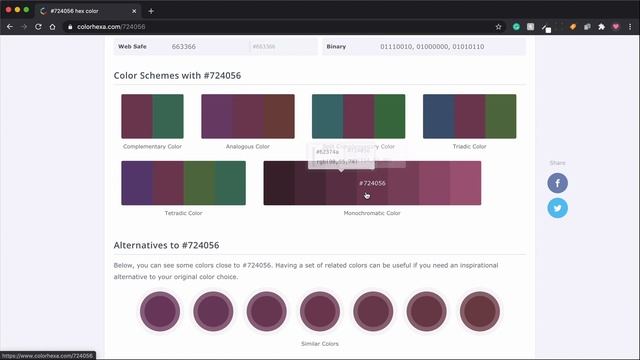Select the Analogous Color swatch group

coord(248,116)
